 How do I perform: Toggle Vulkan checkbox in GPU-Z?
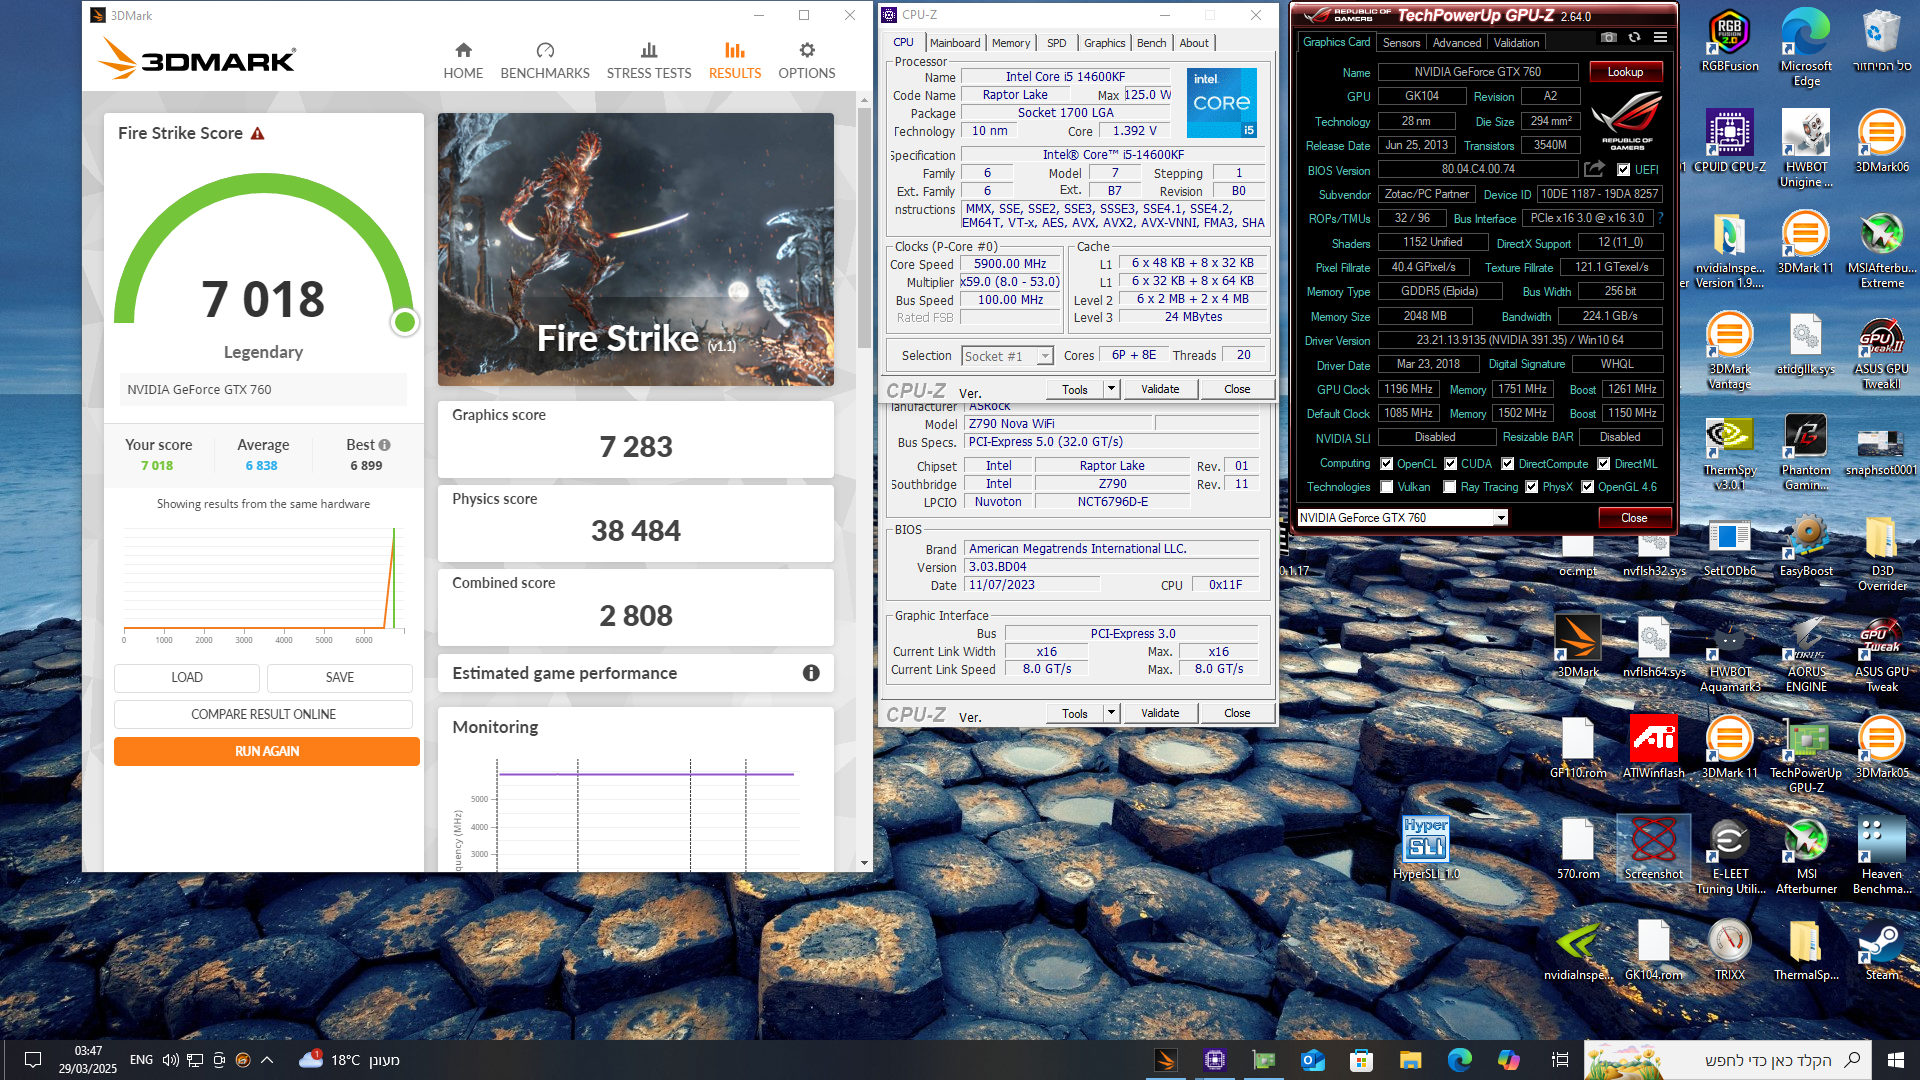1387,487
